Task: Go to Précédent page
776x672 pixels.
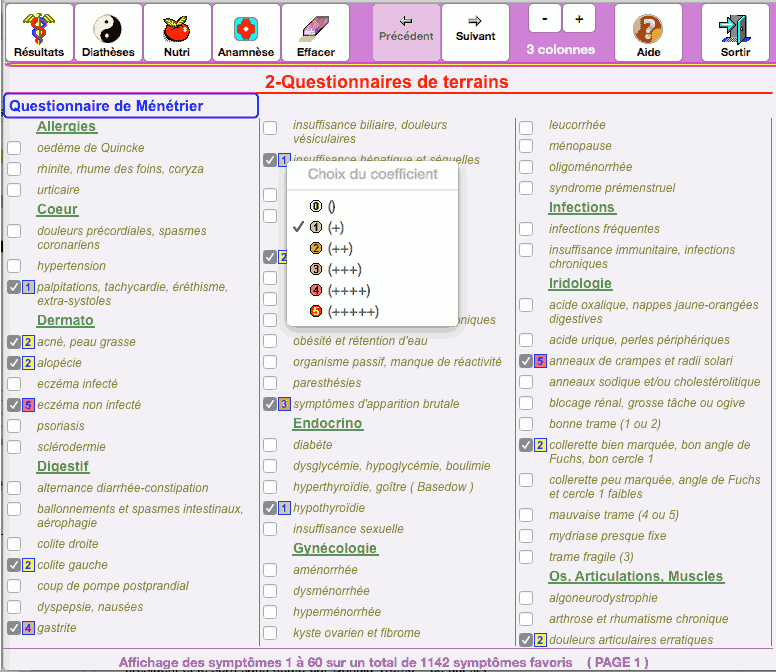Action: tap(406, 33)
